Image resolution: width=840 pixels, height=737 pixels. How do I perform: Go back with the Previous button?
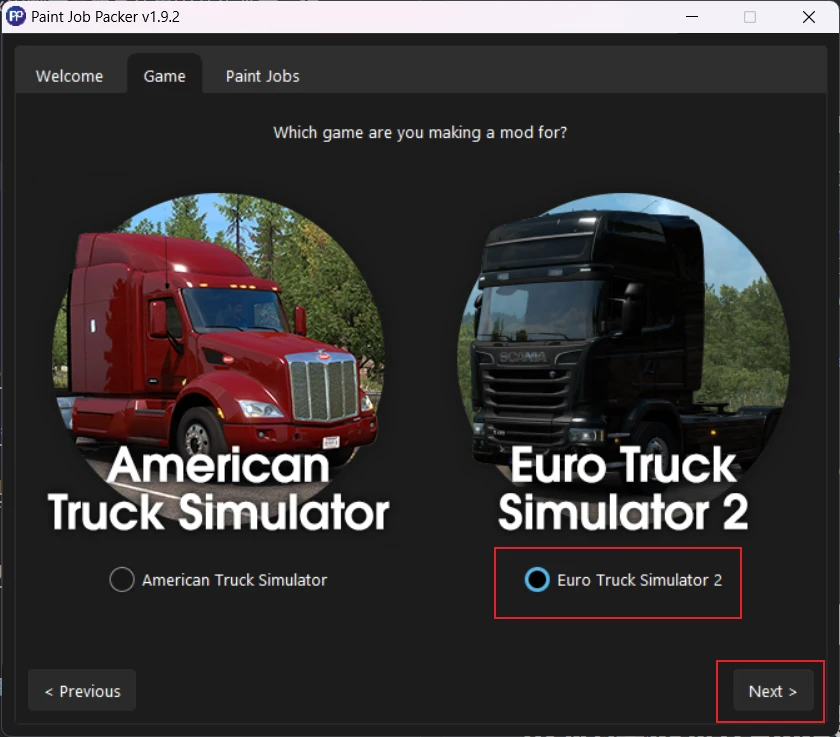[82, 691]
